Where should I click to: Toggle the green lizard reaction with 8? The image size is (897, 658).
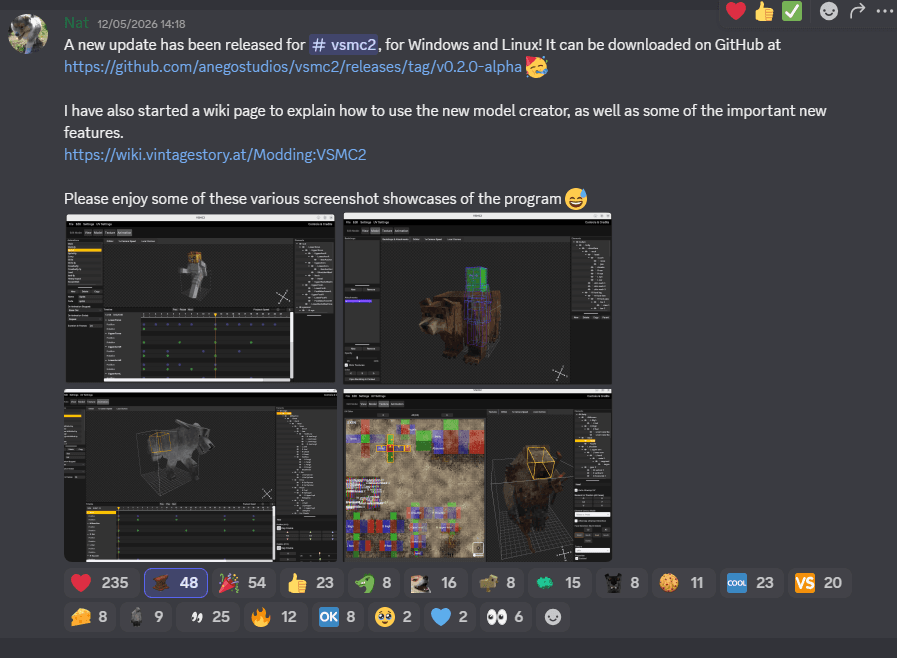pyautogui.click(x=373, y=583)
